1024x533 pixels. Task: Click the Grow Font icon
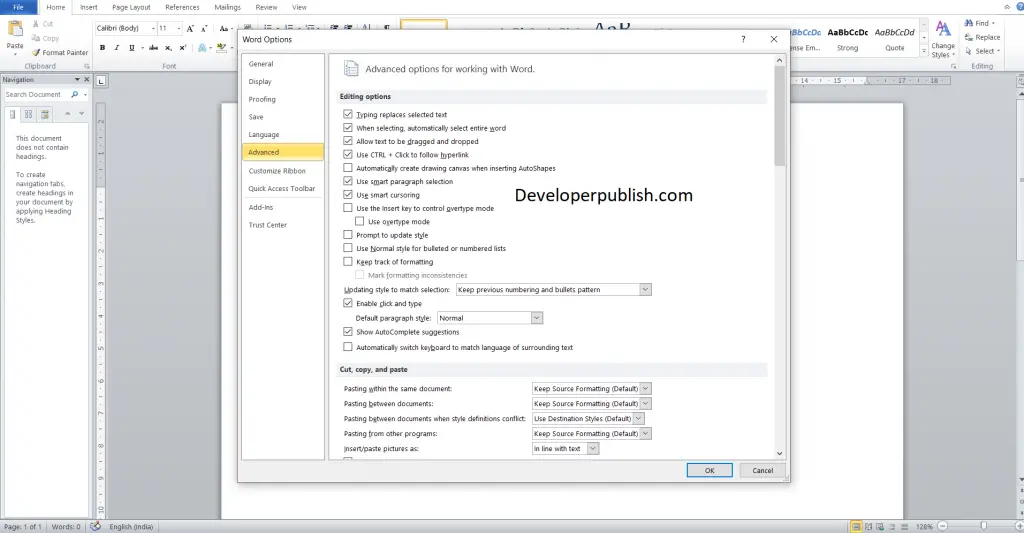(190, 29)
